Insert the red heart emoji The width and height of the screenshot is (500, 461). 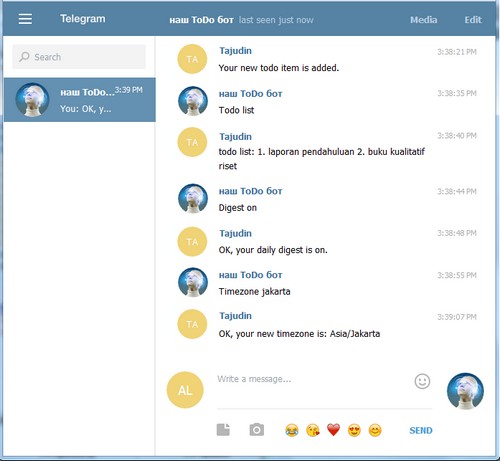pyautogui.click(x=333, y=430)
